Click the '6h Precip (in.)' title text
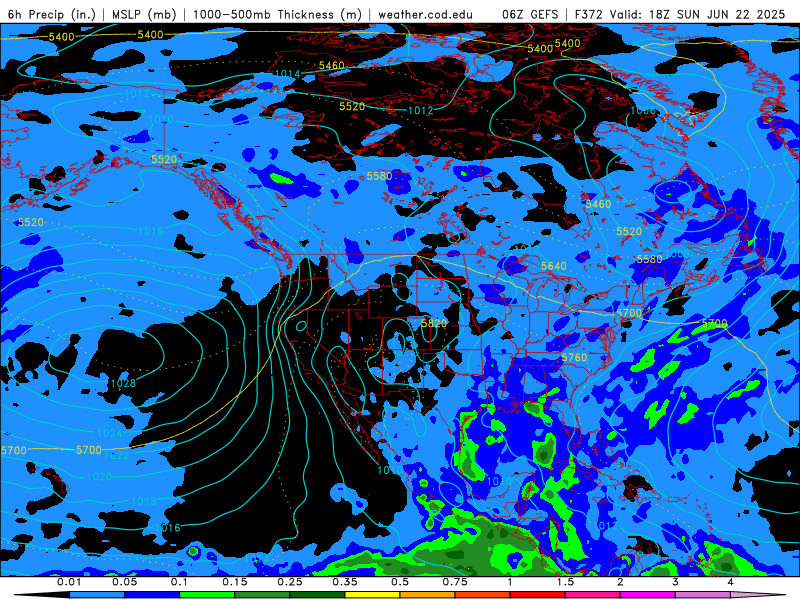This screenshot has width=800, height=600. [x=52, y=15]
